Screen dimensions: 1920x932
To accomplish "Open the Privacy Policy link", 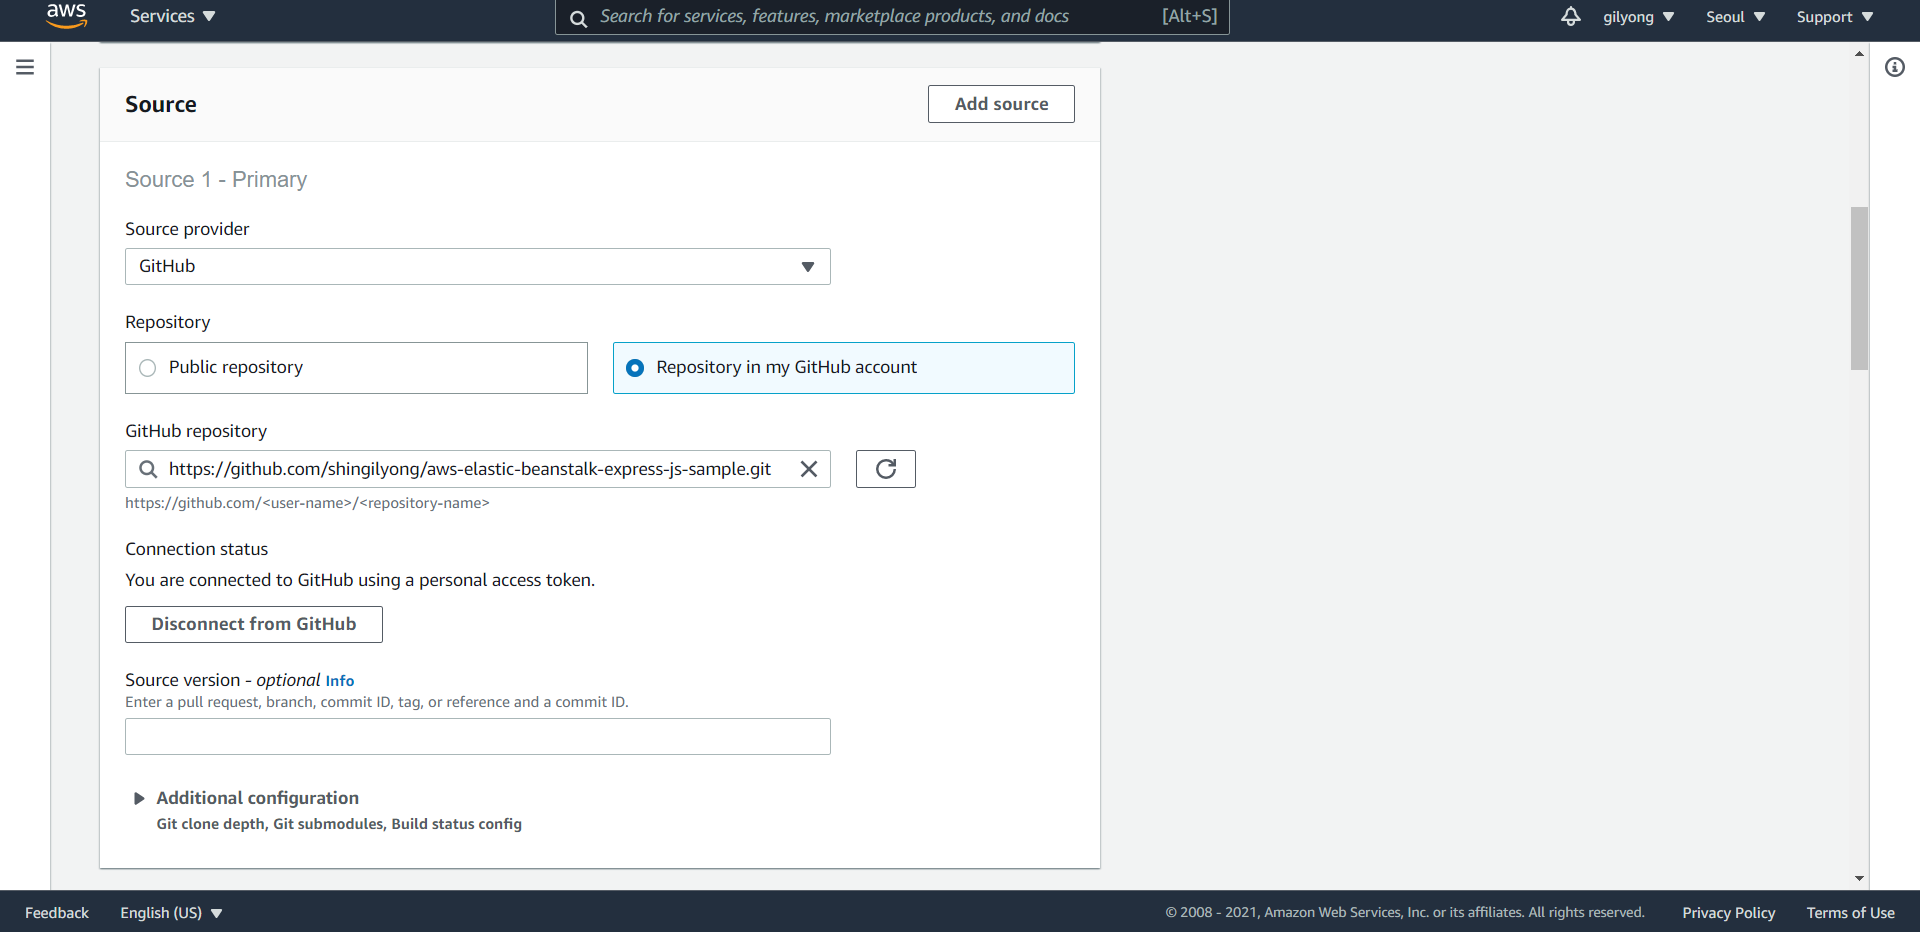I will 1728,913.
